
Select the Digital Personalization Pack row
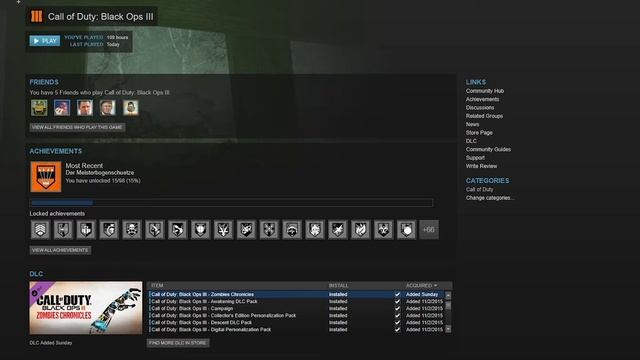[296, 329]
